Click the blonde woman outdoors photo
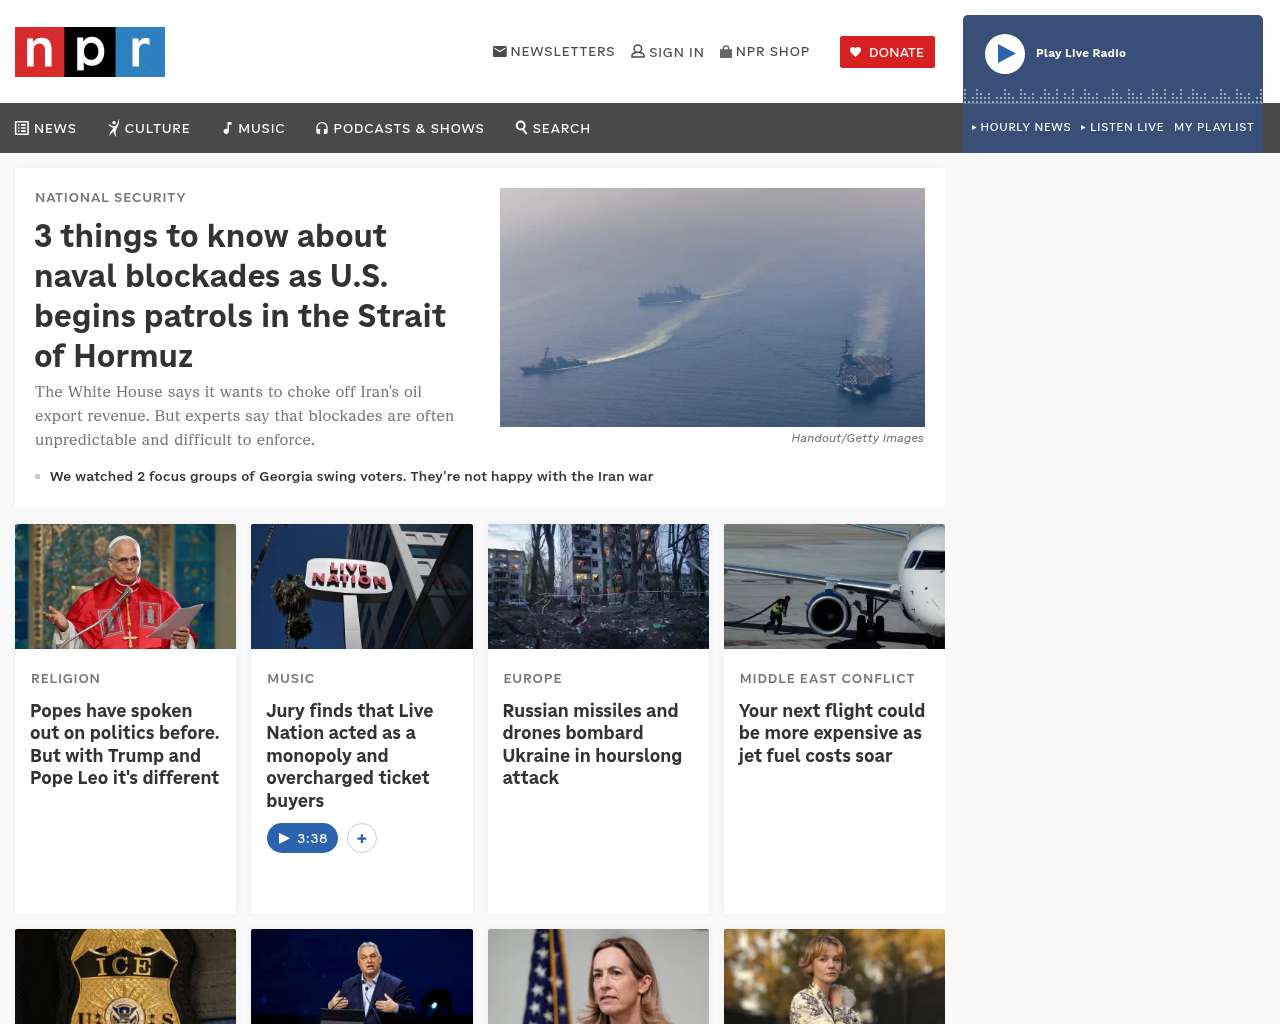The width and height of the screenshot is (1280, 1024). click(x=834, y=976)
